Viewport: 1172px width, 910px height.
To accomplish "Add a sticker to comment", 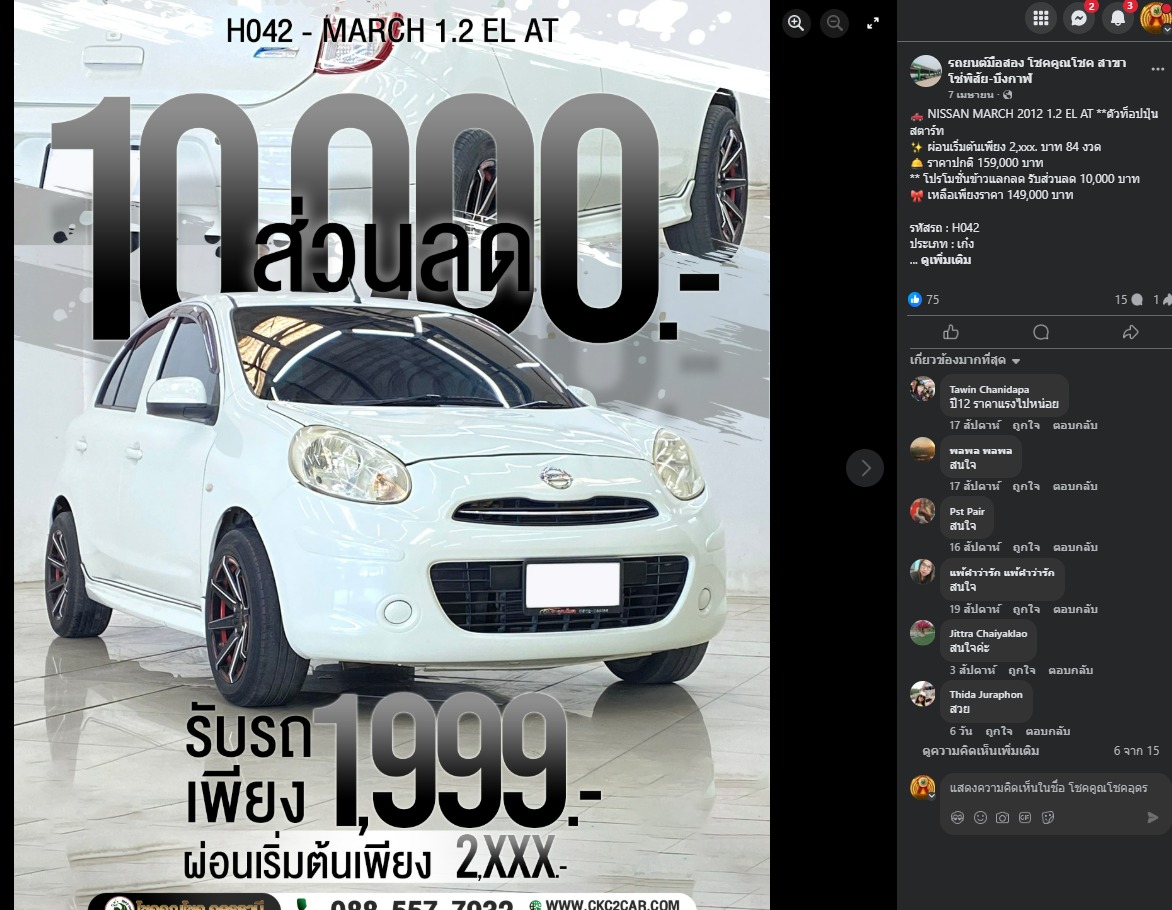I will click(x=1048, y=817).
